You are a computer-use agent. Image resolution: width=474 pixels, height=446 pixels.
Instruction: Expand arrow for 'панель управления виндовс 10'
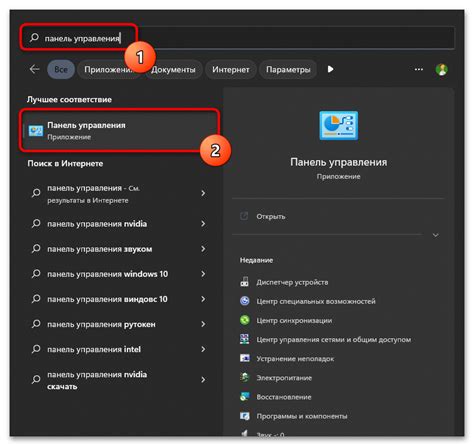[x=203, y=299]
